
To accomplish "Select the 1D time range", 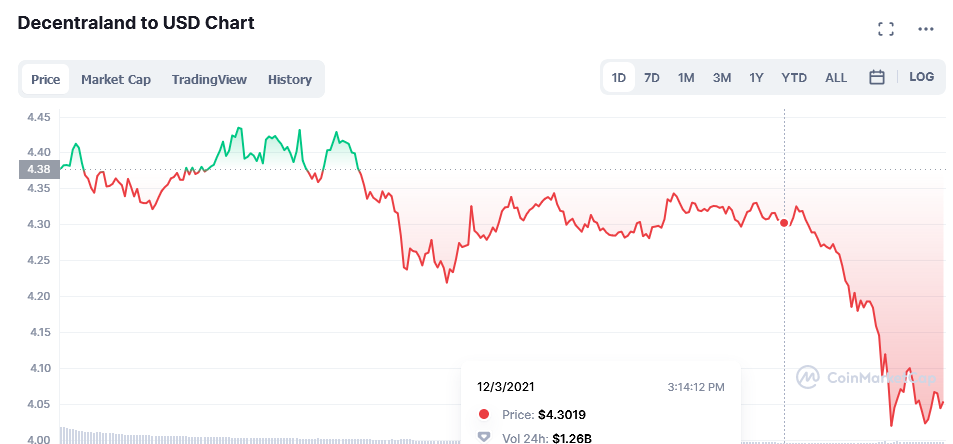I will (619, 78).
